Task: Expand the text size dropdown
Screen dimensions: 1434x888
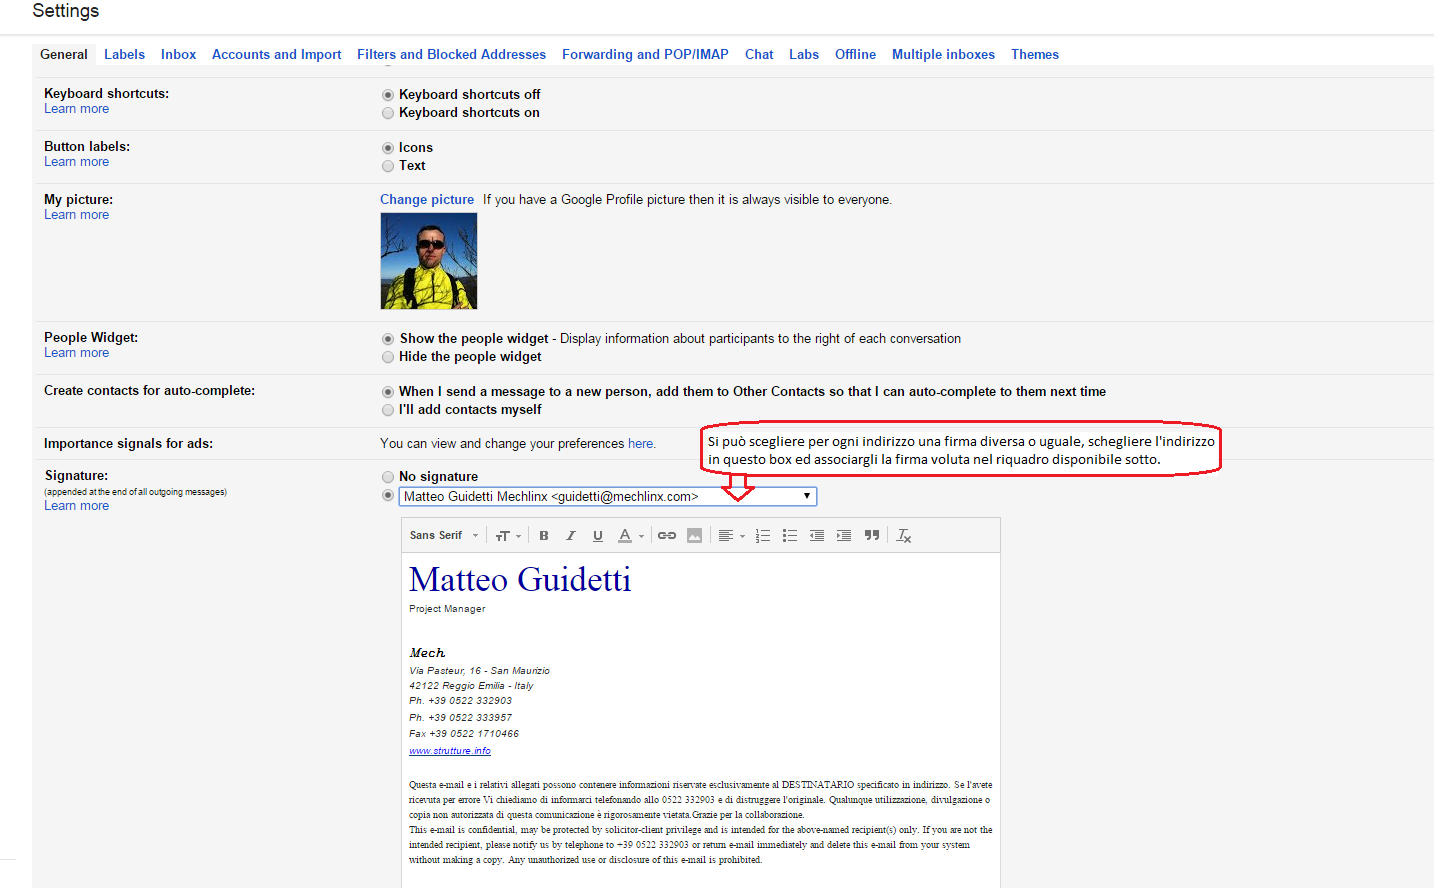Action: coord(508,536)
